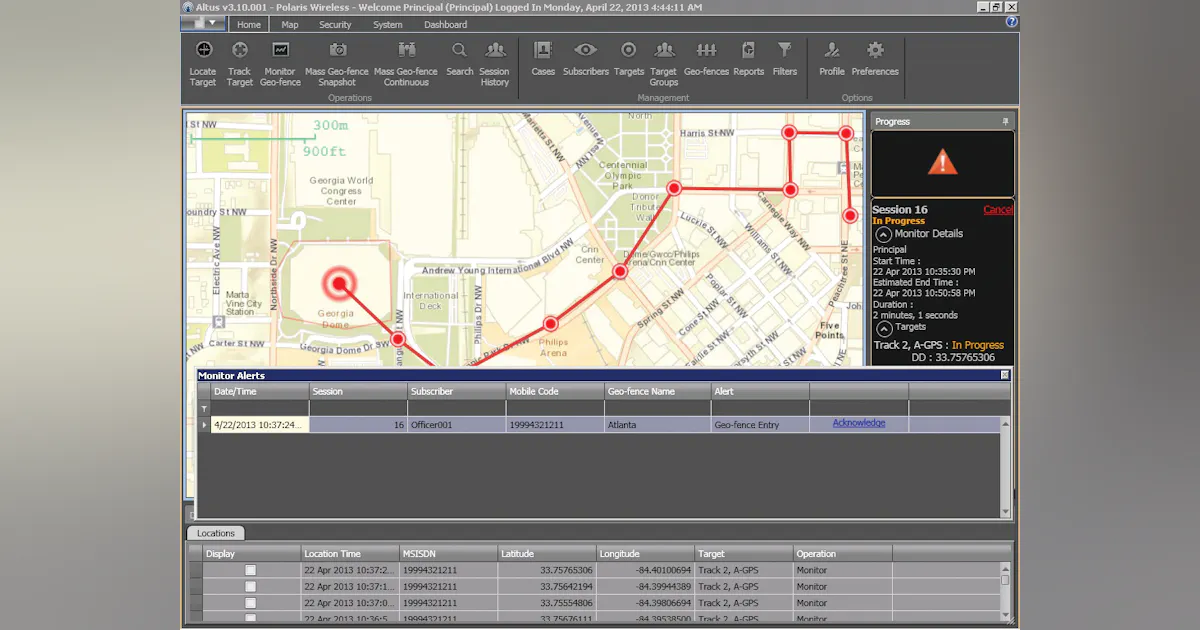Collapse the Monitor Details section
Screen dimensions: 1200x630
coord(884,234)
